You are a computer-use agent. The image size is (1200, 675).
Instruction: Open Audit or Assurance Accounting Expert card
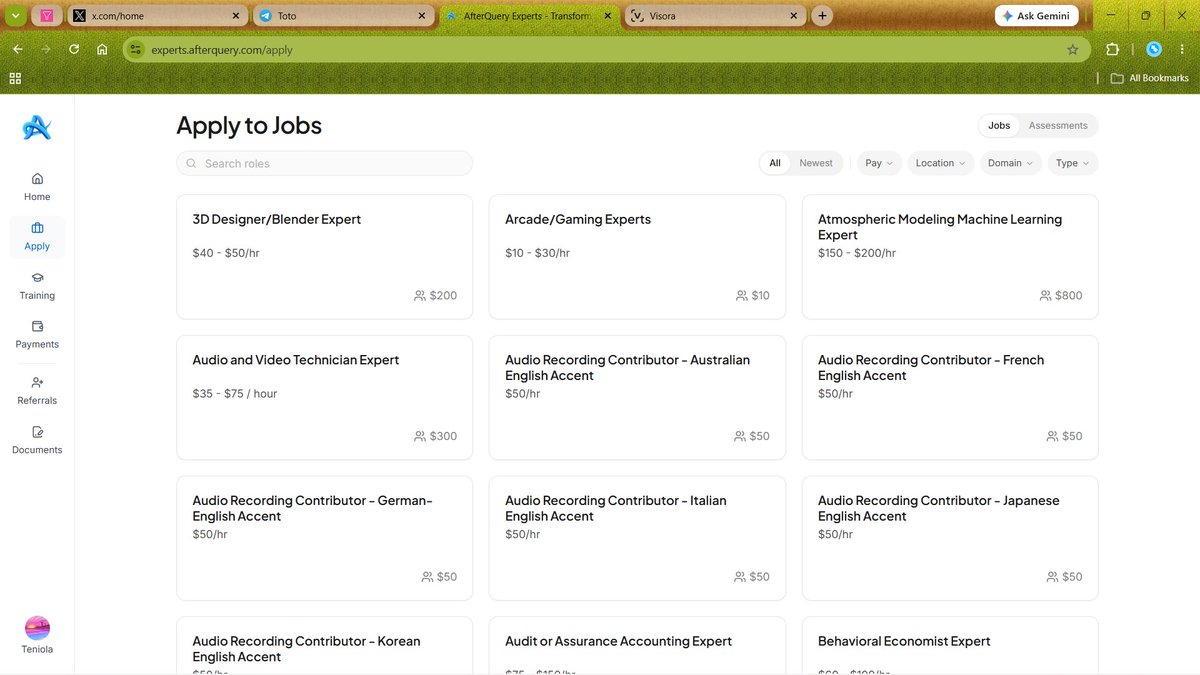pos(637,646)
